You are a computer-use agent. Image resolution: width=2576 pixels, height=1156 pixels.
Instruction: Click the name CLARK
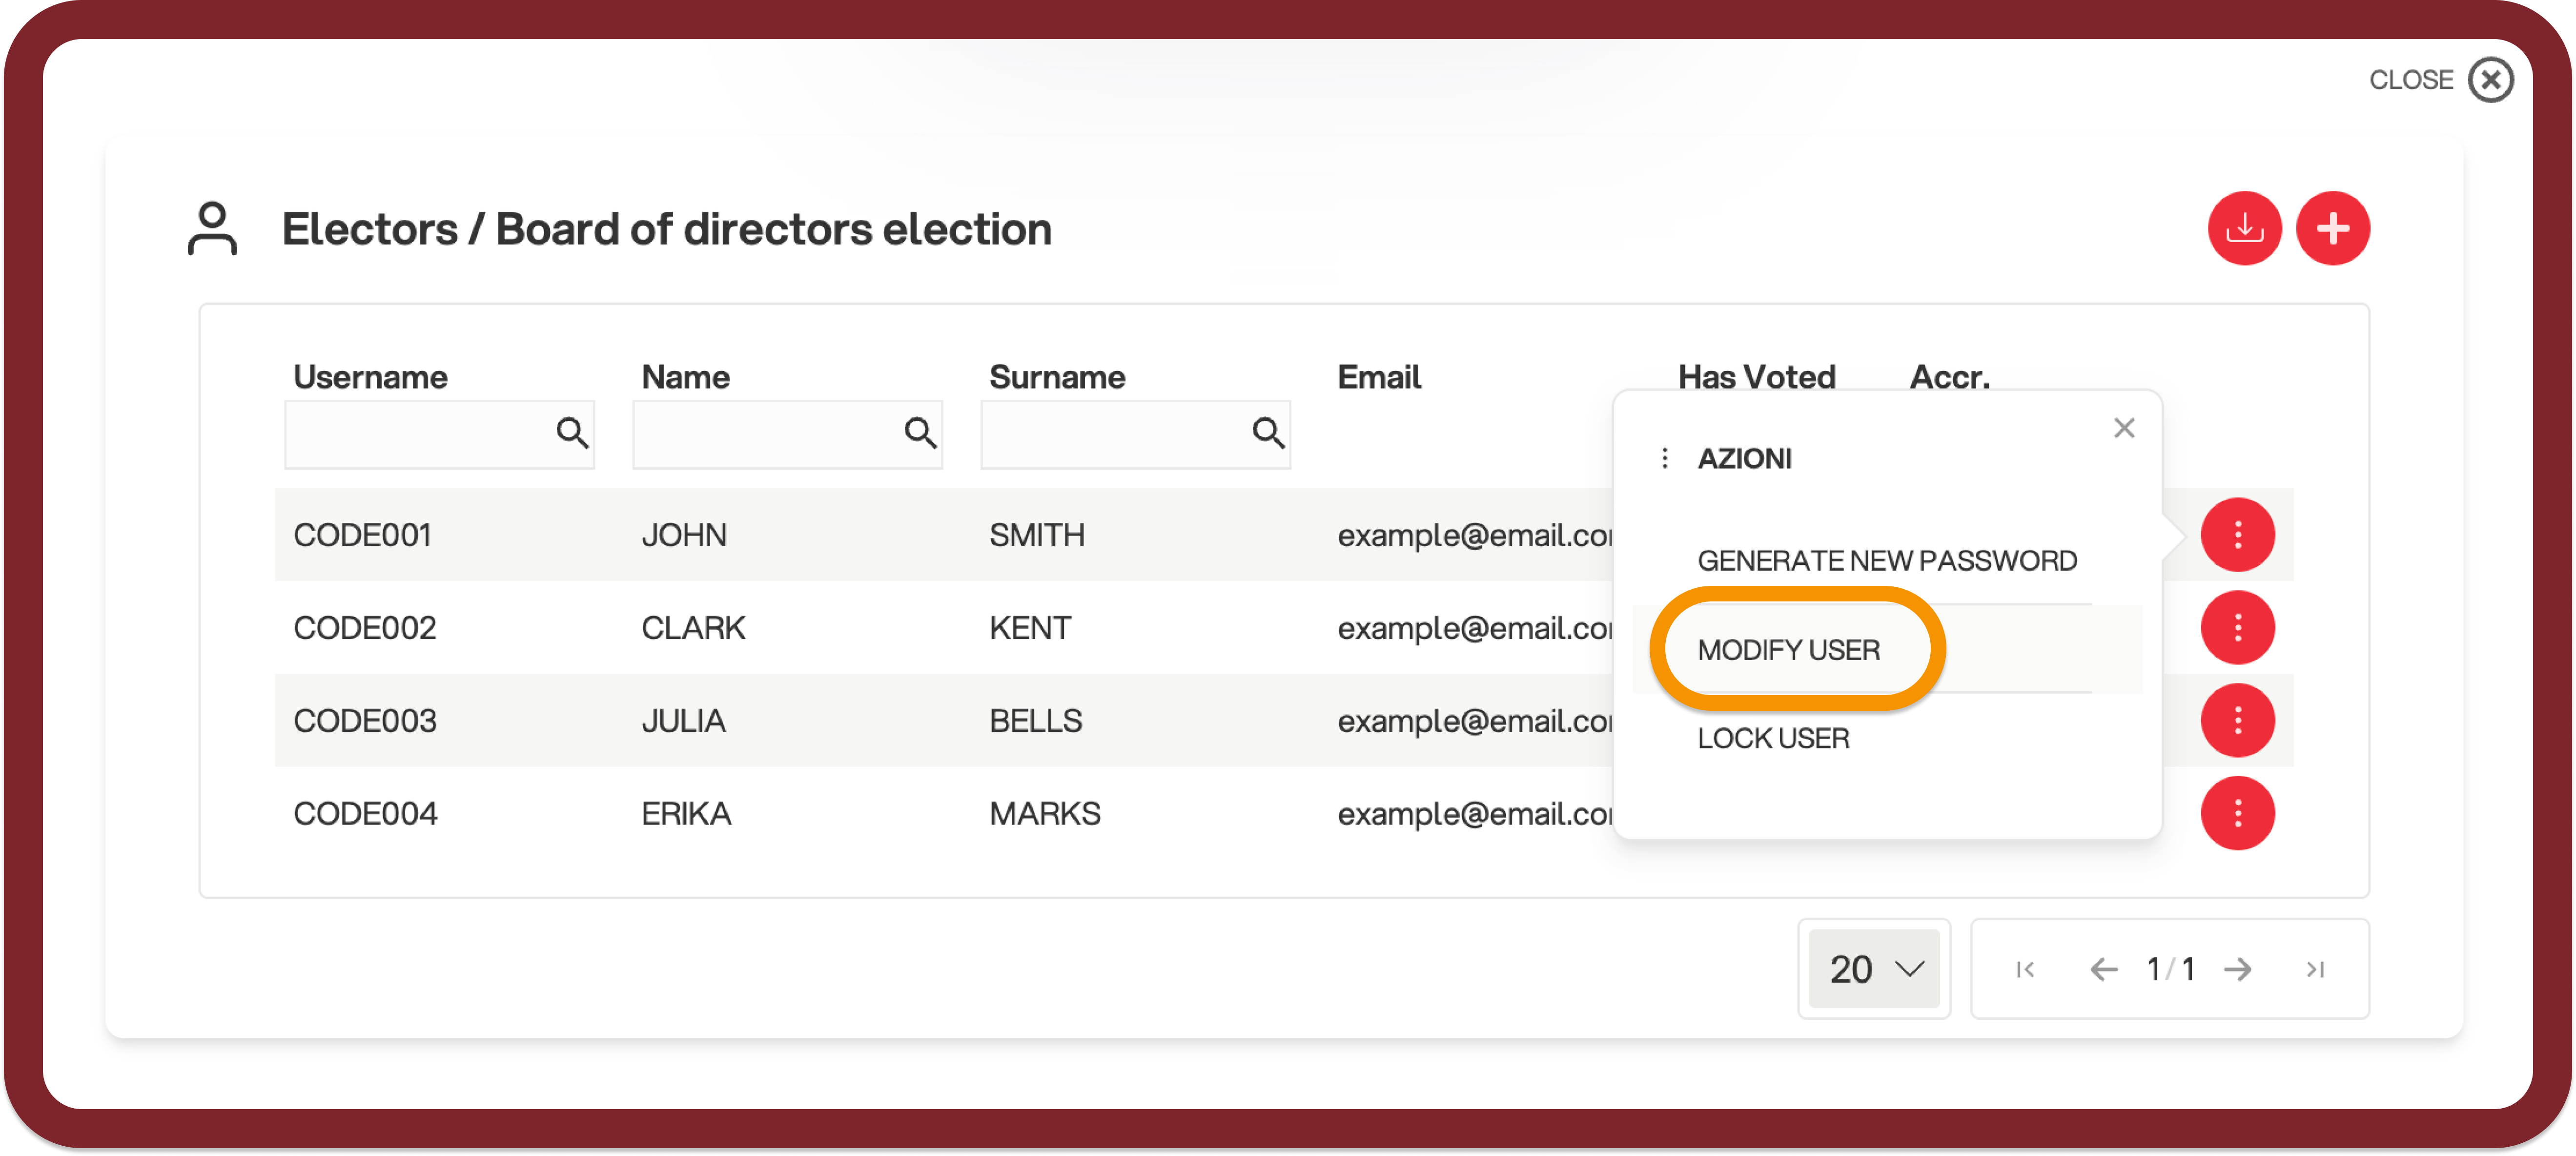(693, 628)
